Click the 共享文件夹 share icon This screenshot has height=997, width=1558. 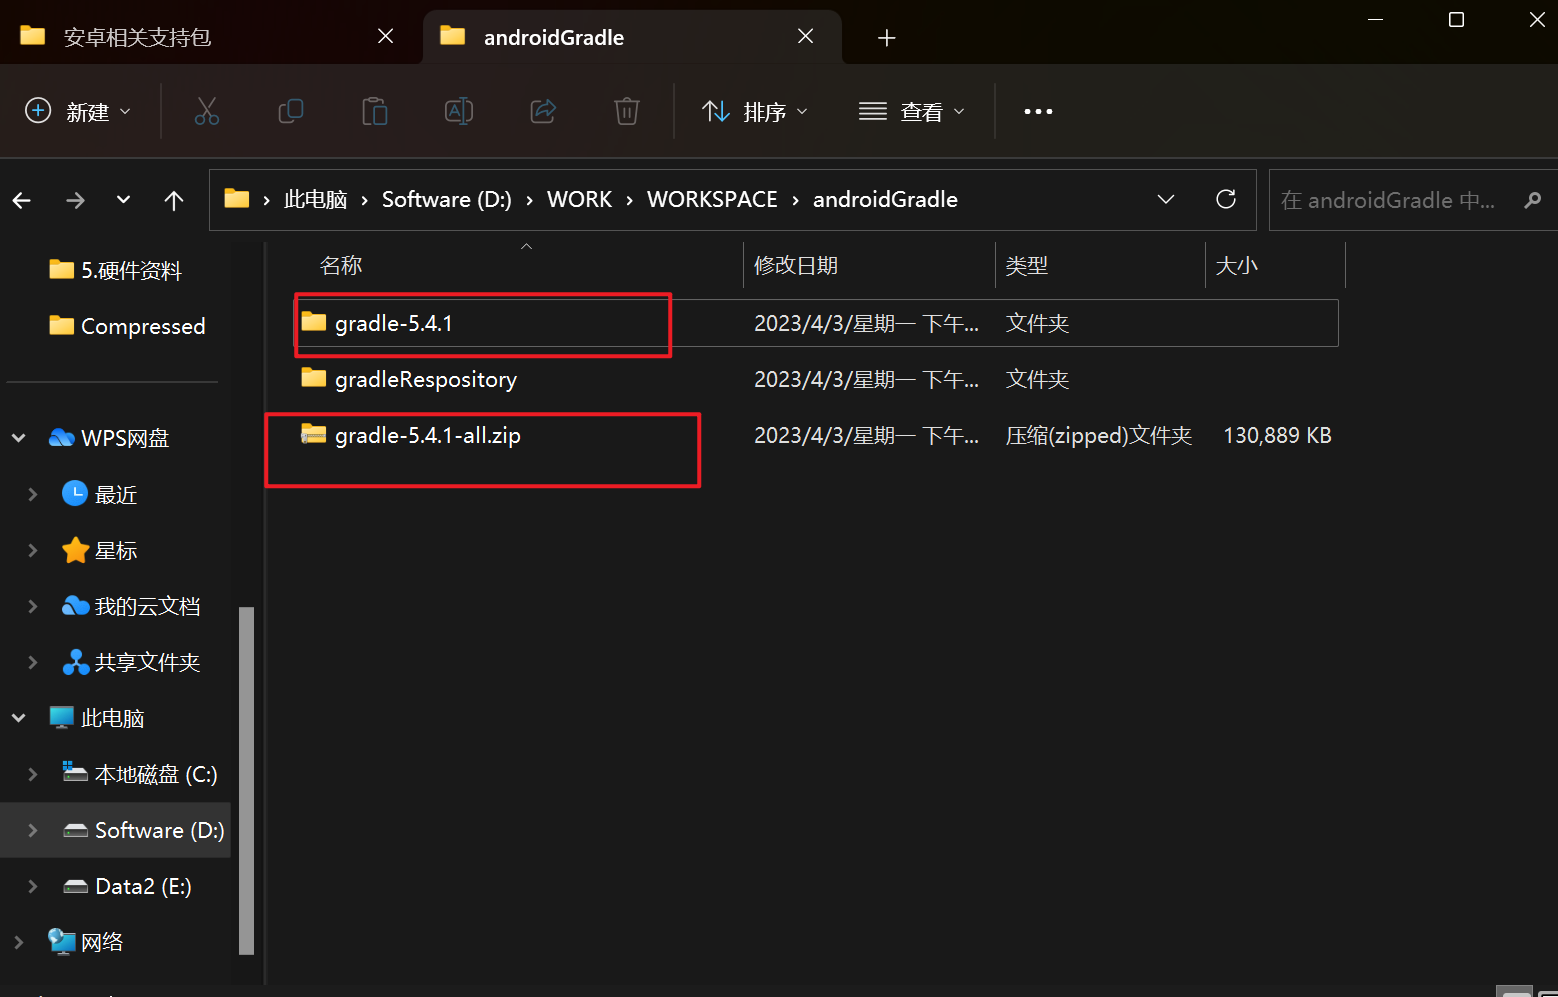76,662
